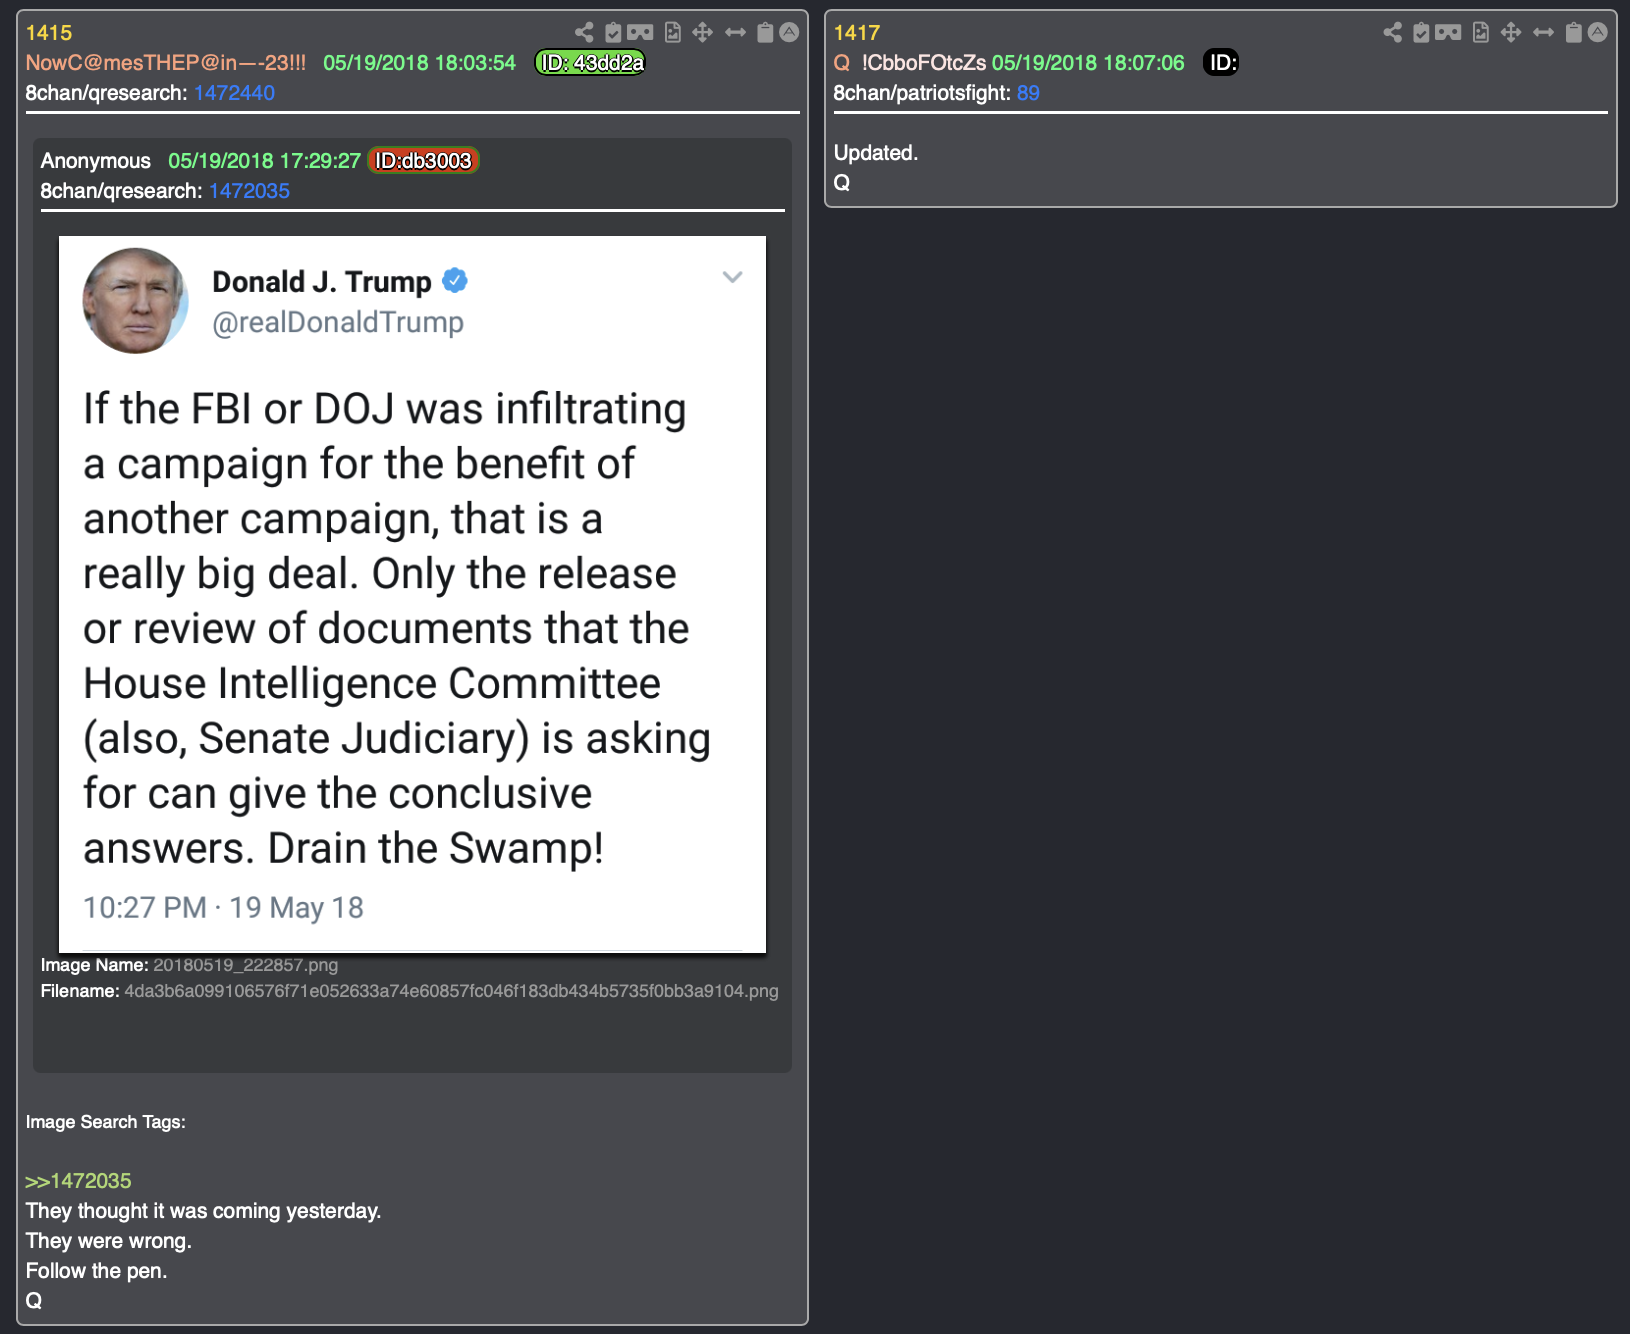Click the clipboard-check icon on post 1415
This screenshot has height=1334, width=1630.
pyautogui.click(x=613, y=32)
